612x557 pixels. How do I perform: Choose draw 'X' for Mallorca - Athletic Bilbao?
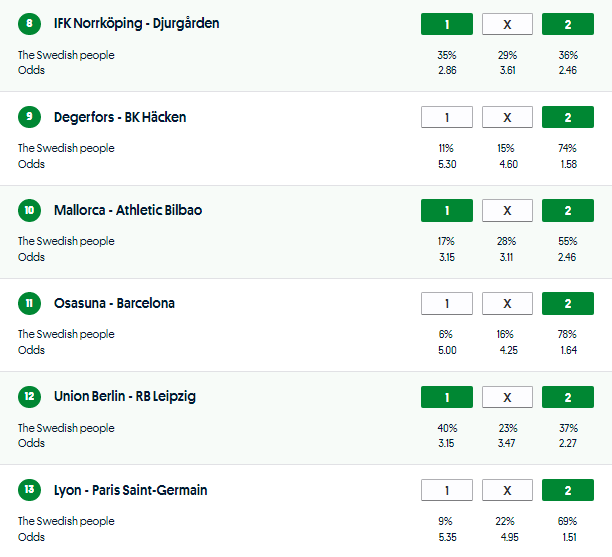click(x=507, y=211)
